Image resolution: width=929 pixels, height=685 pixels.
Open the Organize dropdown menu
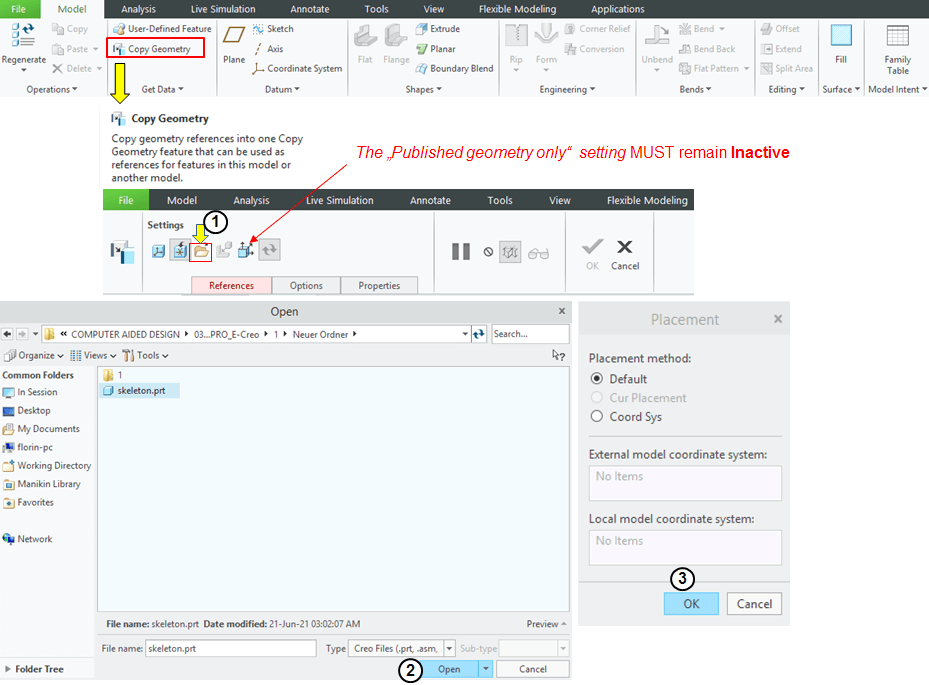(36, 355)
